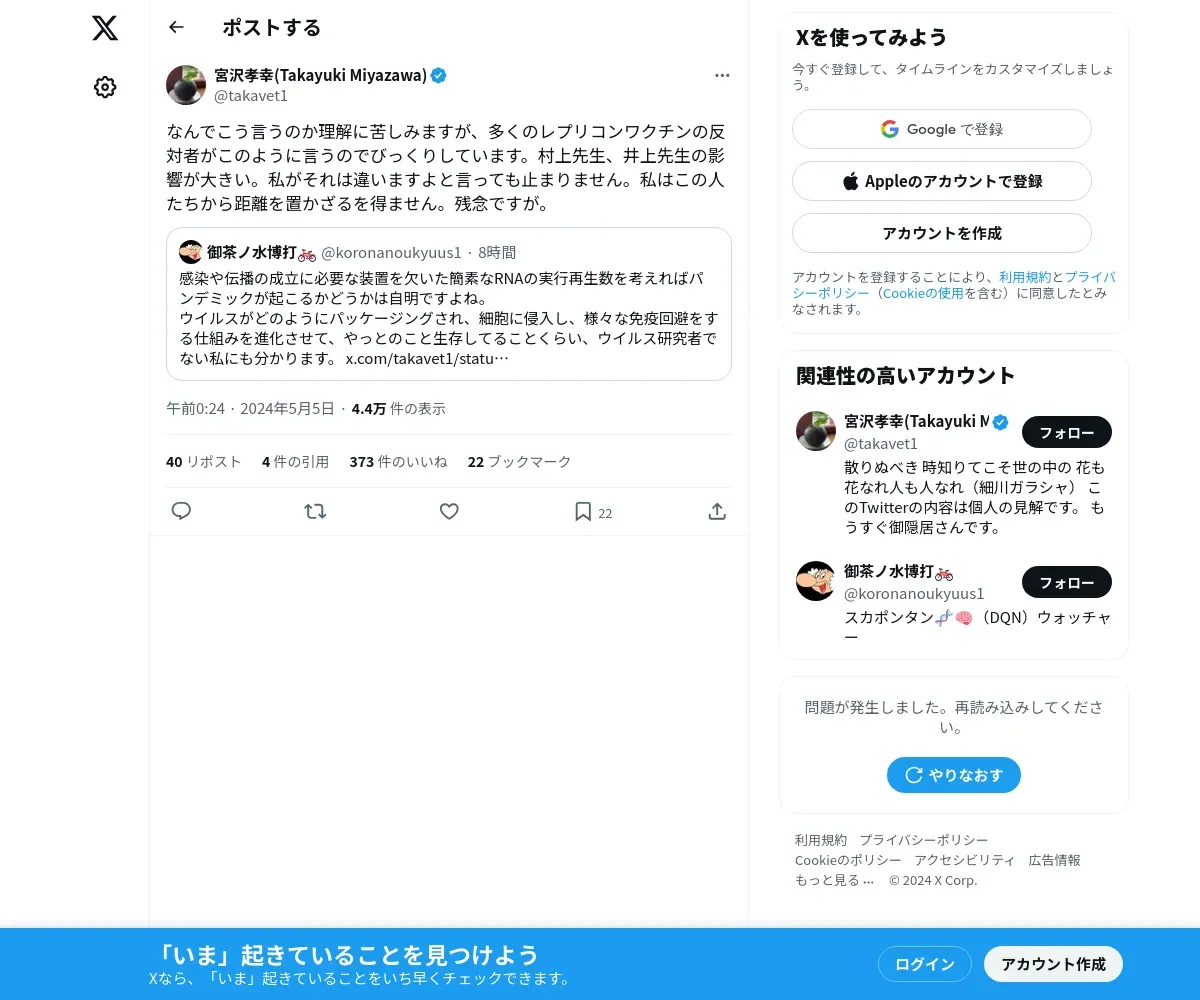
Task: Open the reply bubble icon
Action: [181, 511]
